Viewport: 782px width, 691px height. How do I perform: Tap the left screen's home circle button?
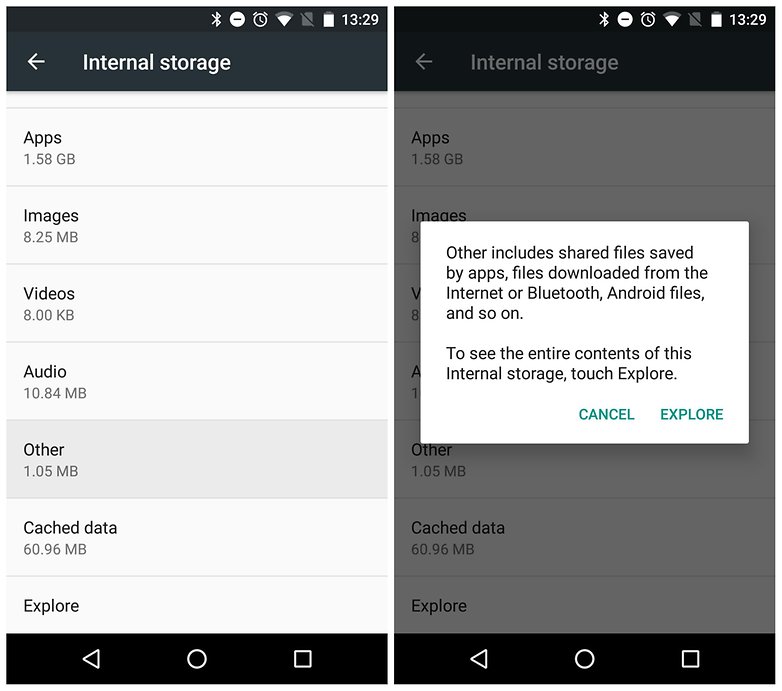click(196, 659)
